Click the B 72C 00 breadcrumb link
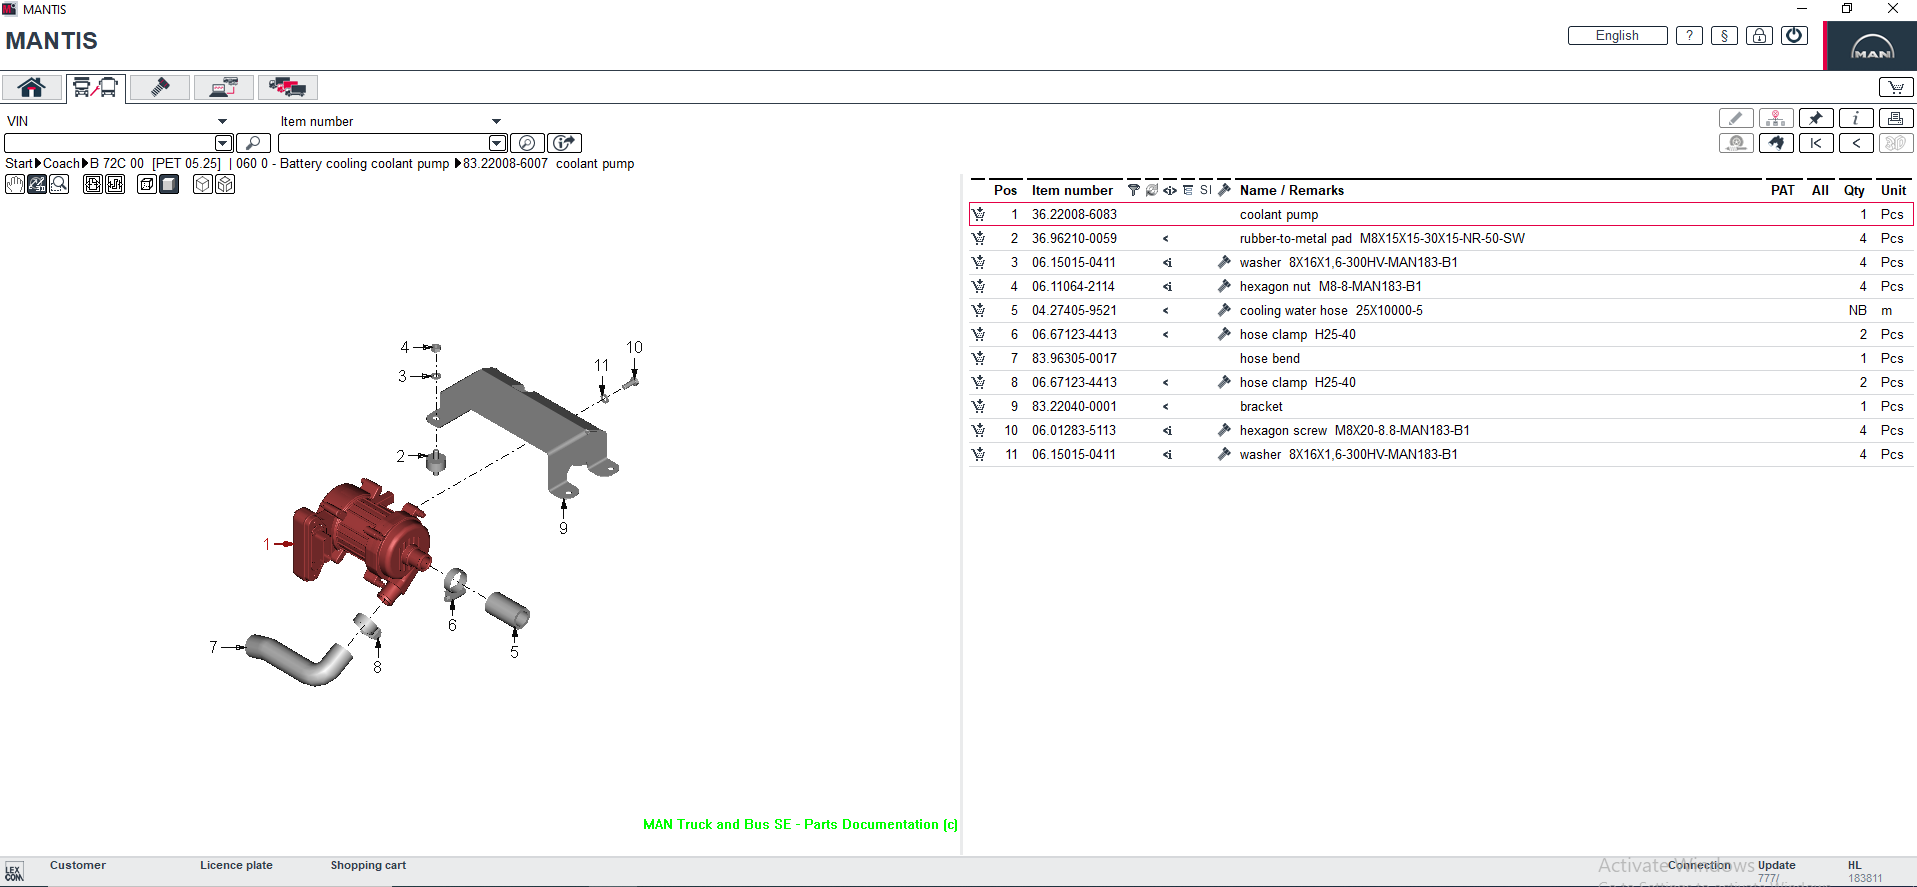Viewport: 1917px width, 887px height. [x=117, y=164]
